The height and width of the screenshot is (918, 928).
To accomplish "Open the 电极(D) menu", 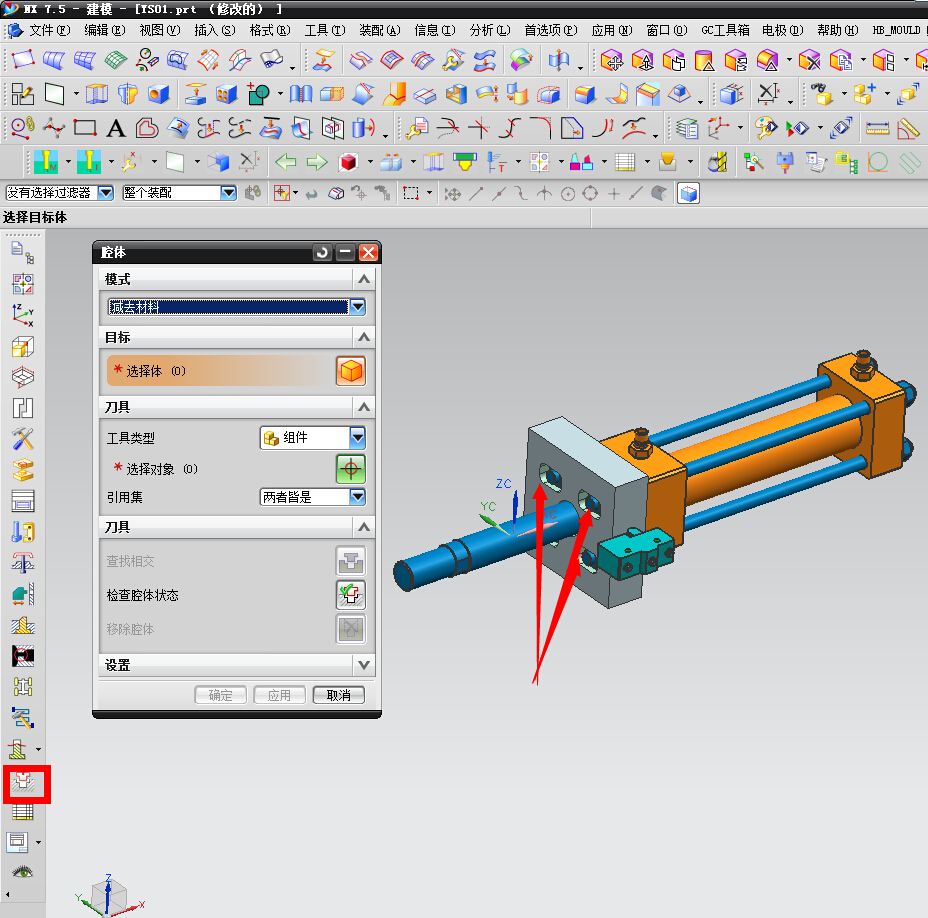I will (x=782, y=30).
